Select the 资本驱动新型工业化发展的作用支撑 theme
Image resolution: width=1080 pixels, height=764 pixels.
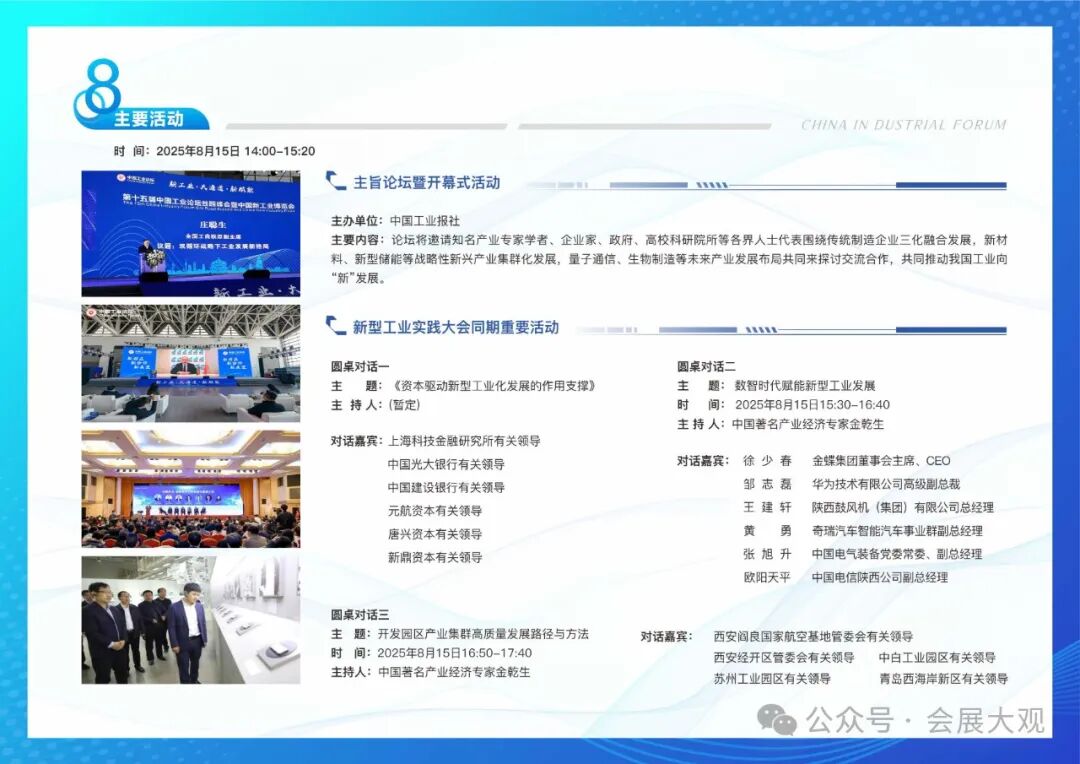492,386
